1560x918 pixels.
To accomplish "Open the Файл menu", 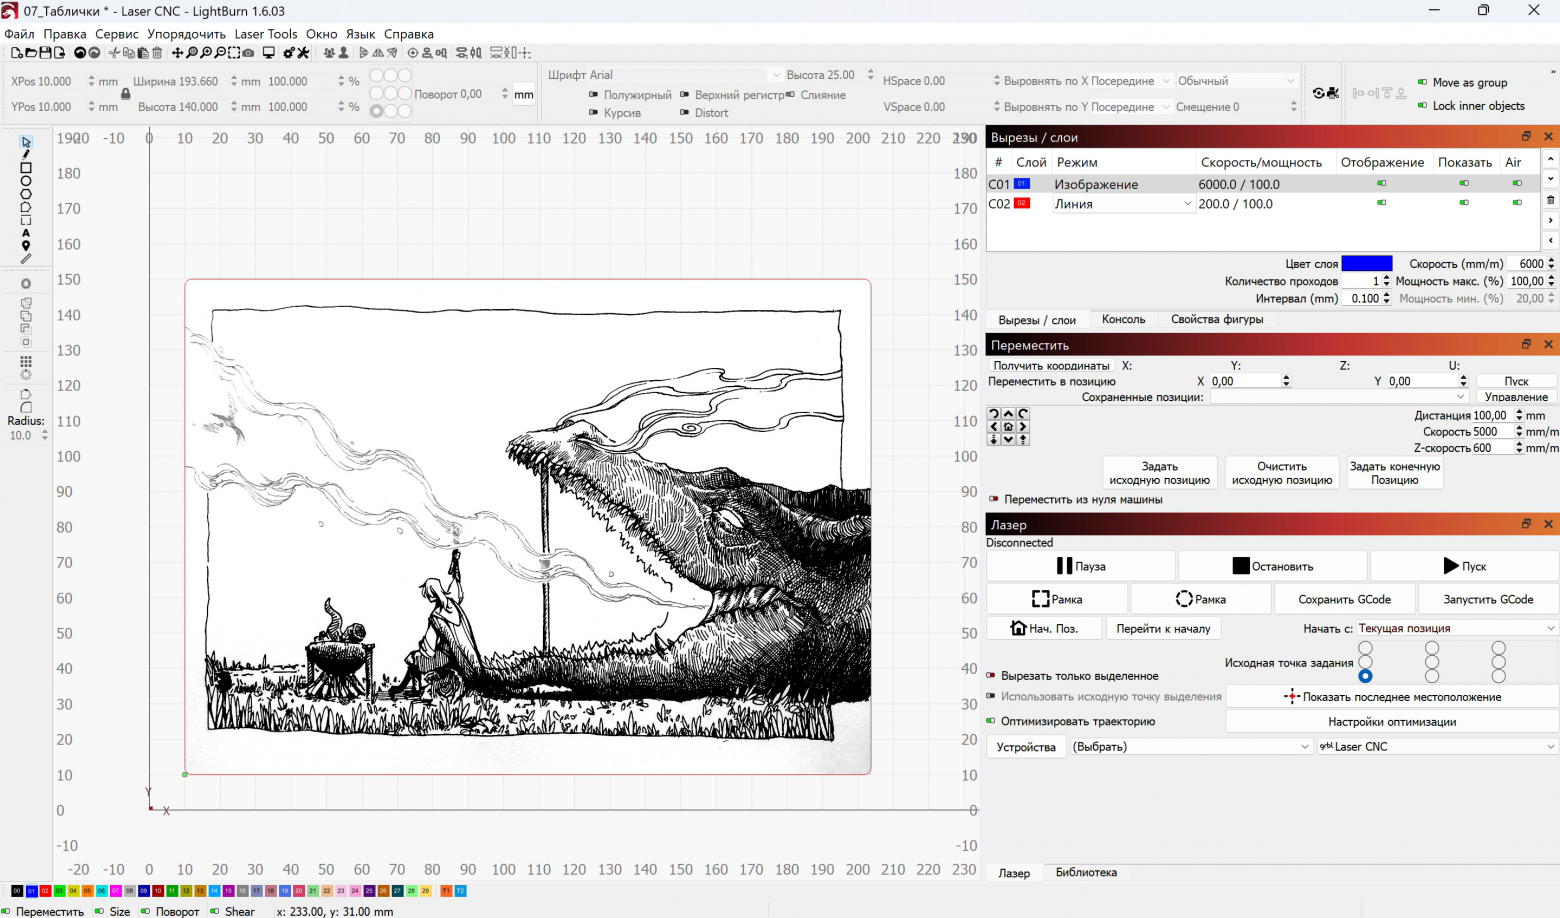I will click(19, 34).
